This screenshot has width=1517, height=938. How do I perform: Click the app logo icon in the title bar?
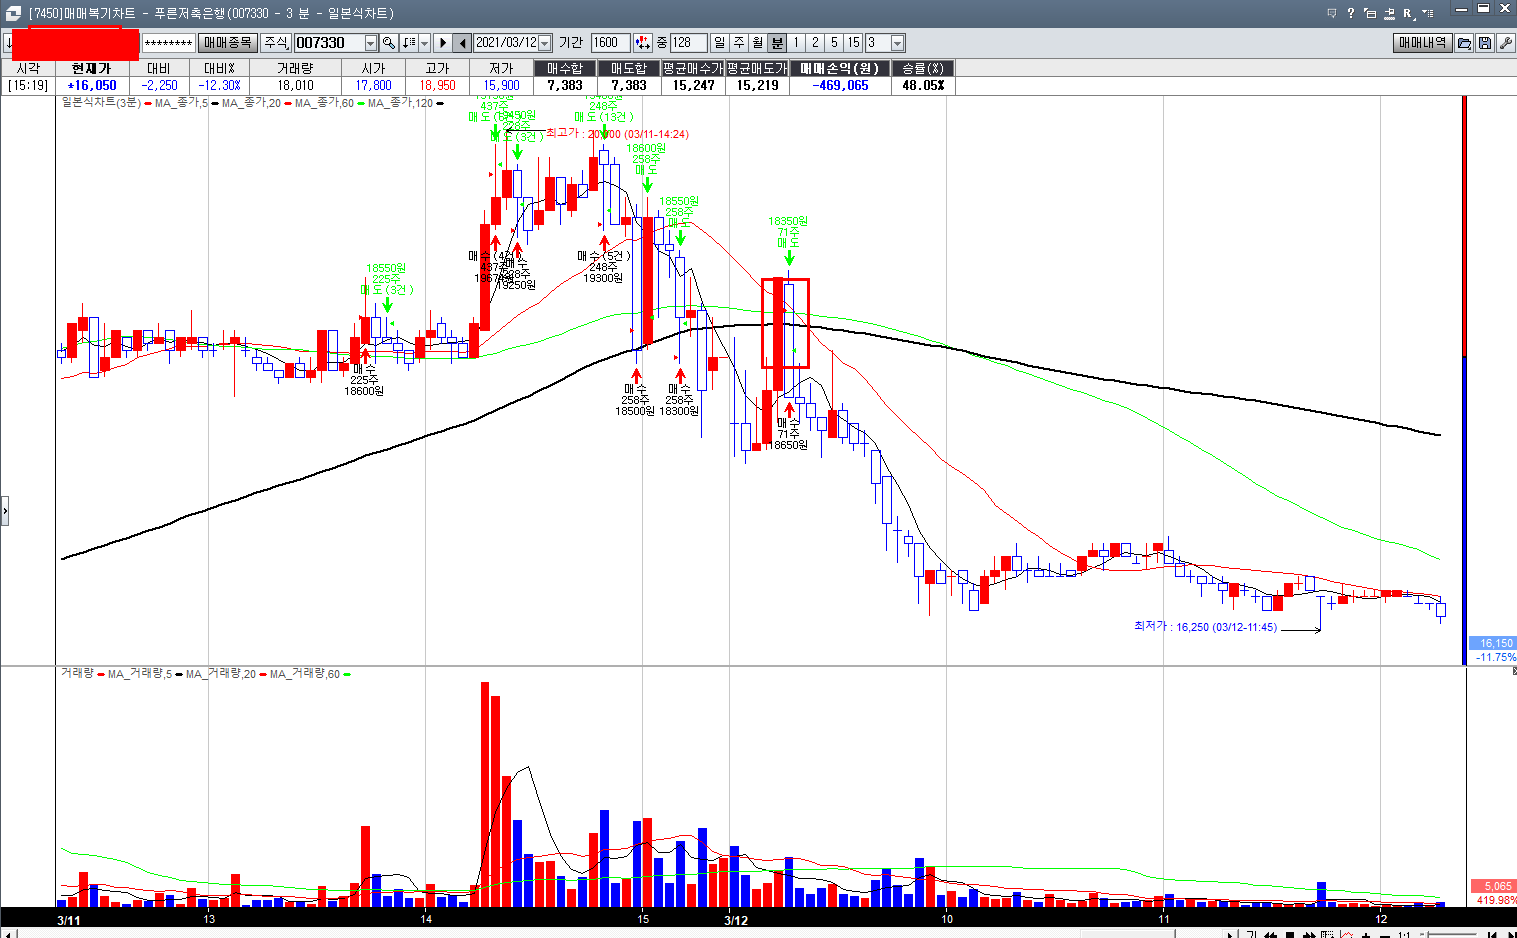click(12, 13)
